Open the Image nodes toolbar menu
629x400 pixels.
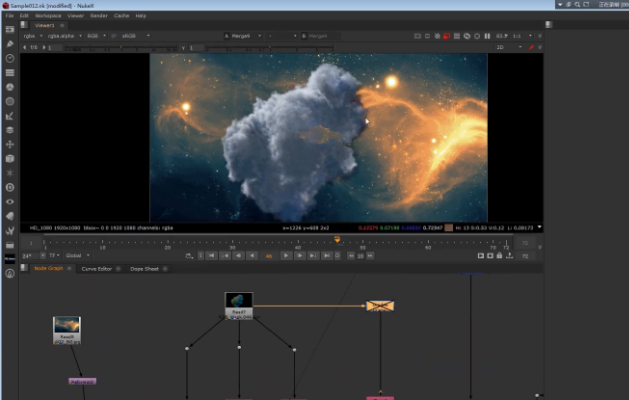click(x=10, y=30)
